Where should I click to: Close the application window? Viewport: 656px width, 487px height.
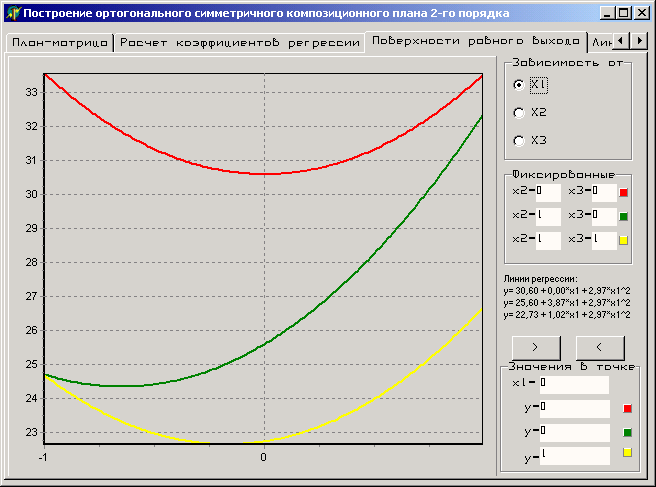tap(641, 13)
